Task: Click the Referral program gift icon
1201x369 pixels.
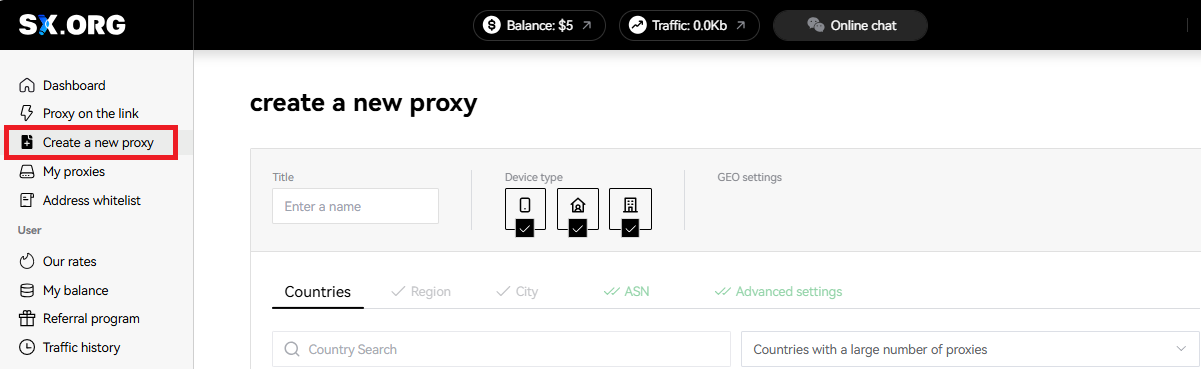Action: click(x=27, y=319)
